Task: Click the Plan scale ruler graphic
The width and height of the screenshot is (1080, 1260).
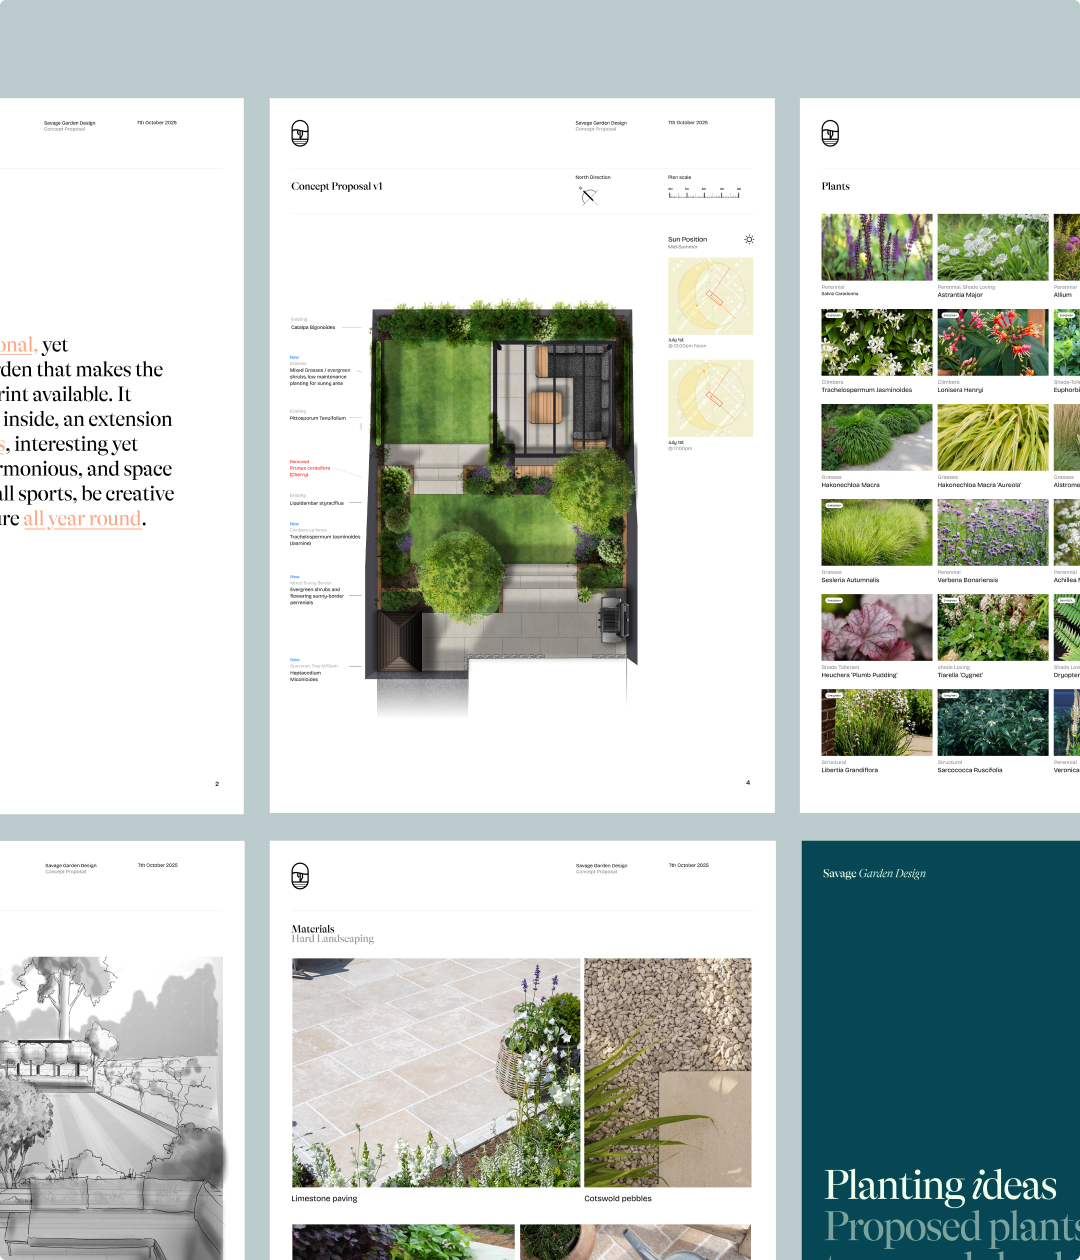Action: (704, 194)
